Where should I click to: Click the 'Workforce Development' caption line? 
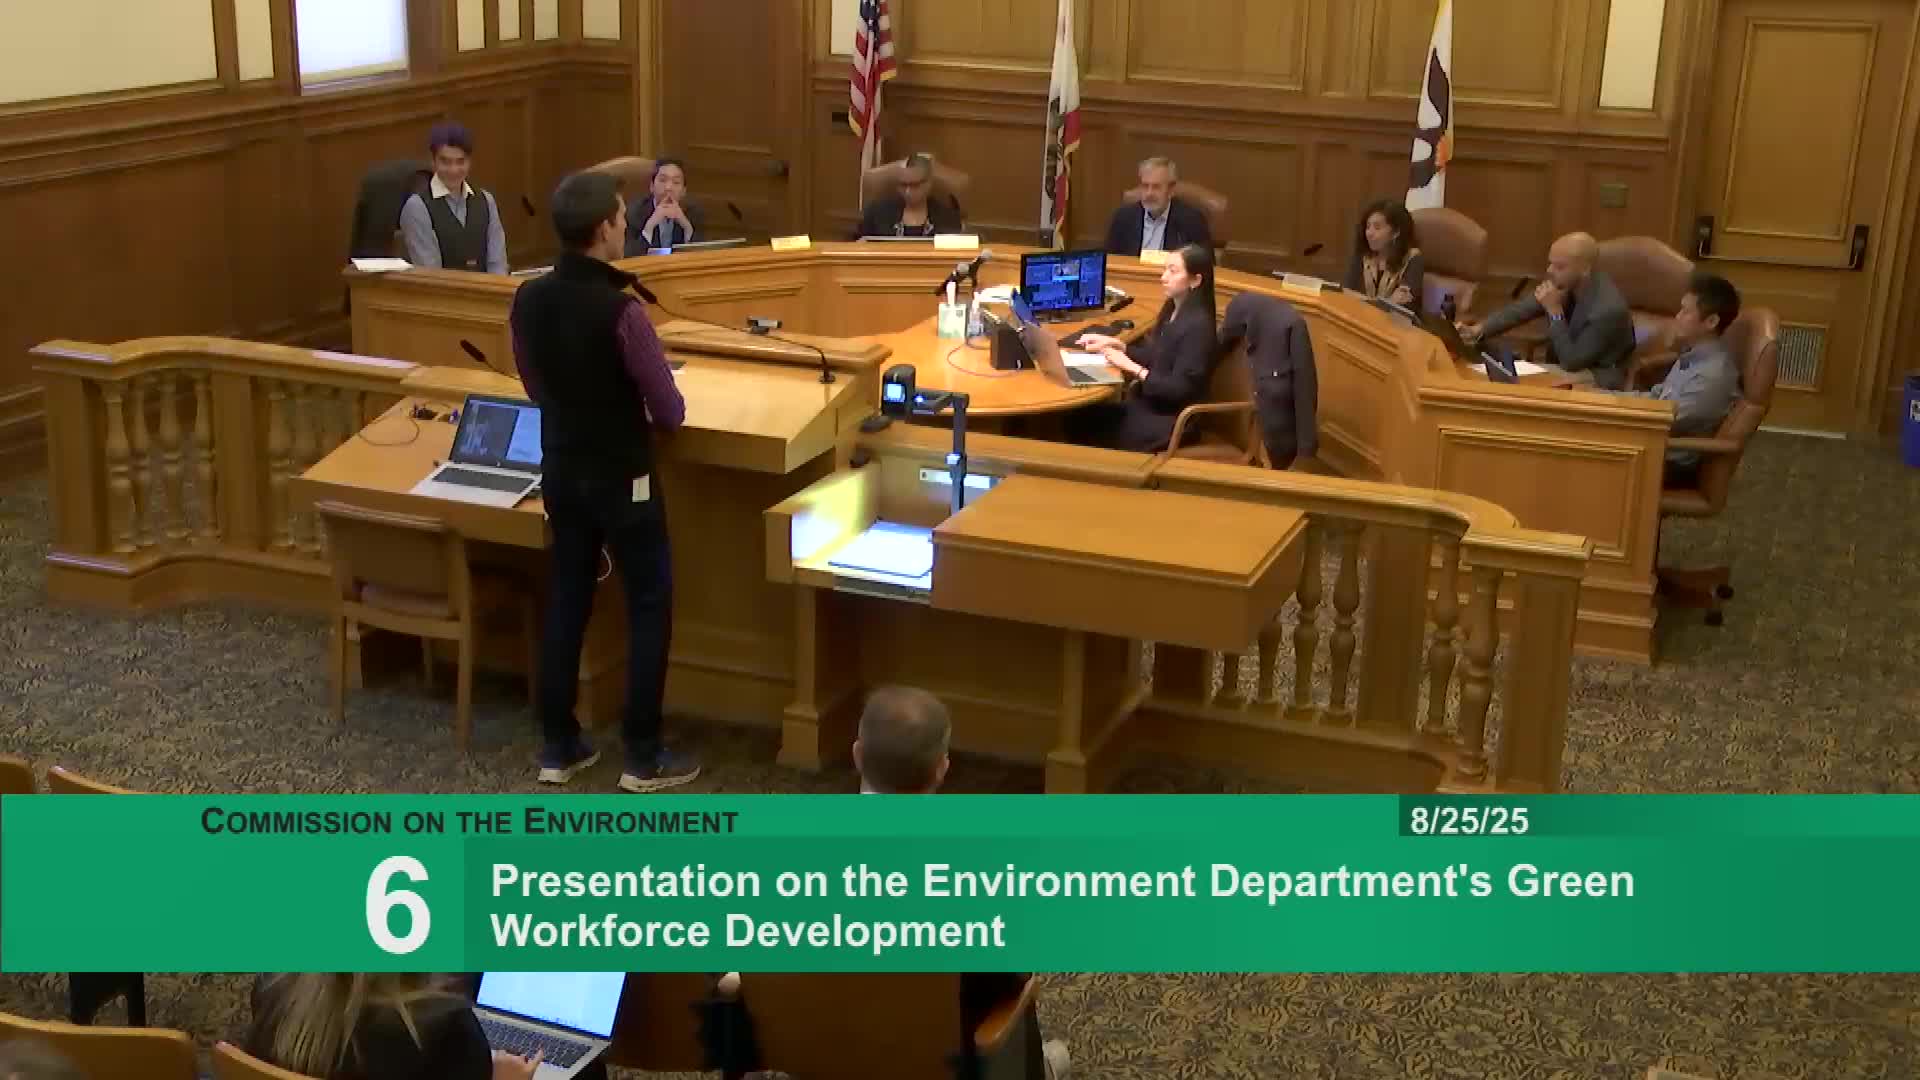tap(748, 931)
